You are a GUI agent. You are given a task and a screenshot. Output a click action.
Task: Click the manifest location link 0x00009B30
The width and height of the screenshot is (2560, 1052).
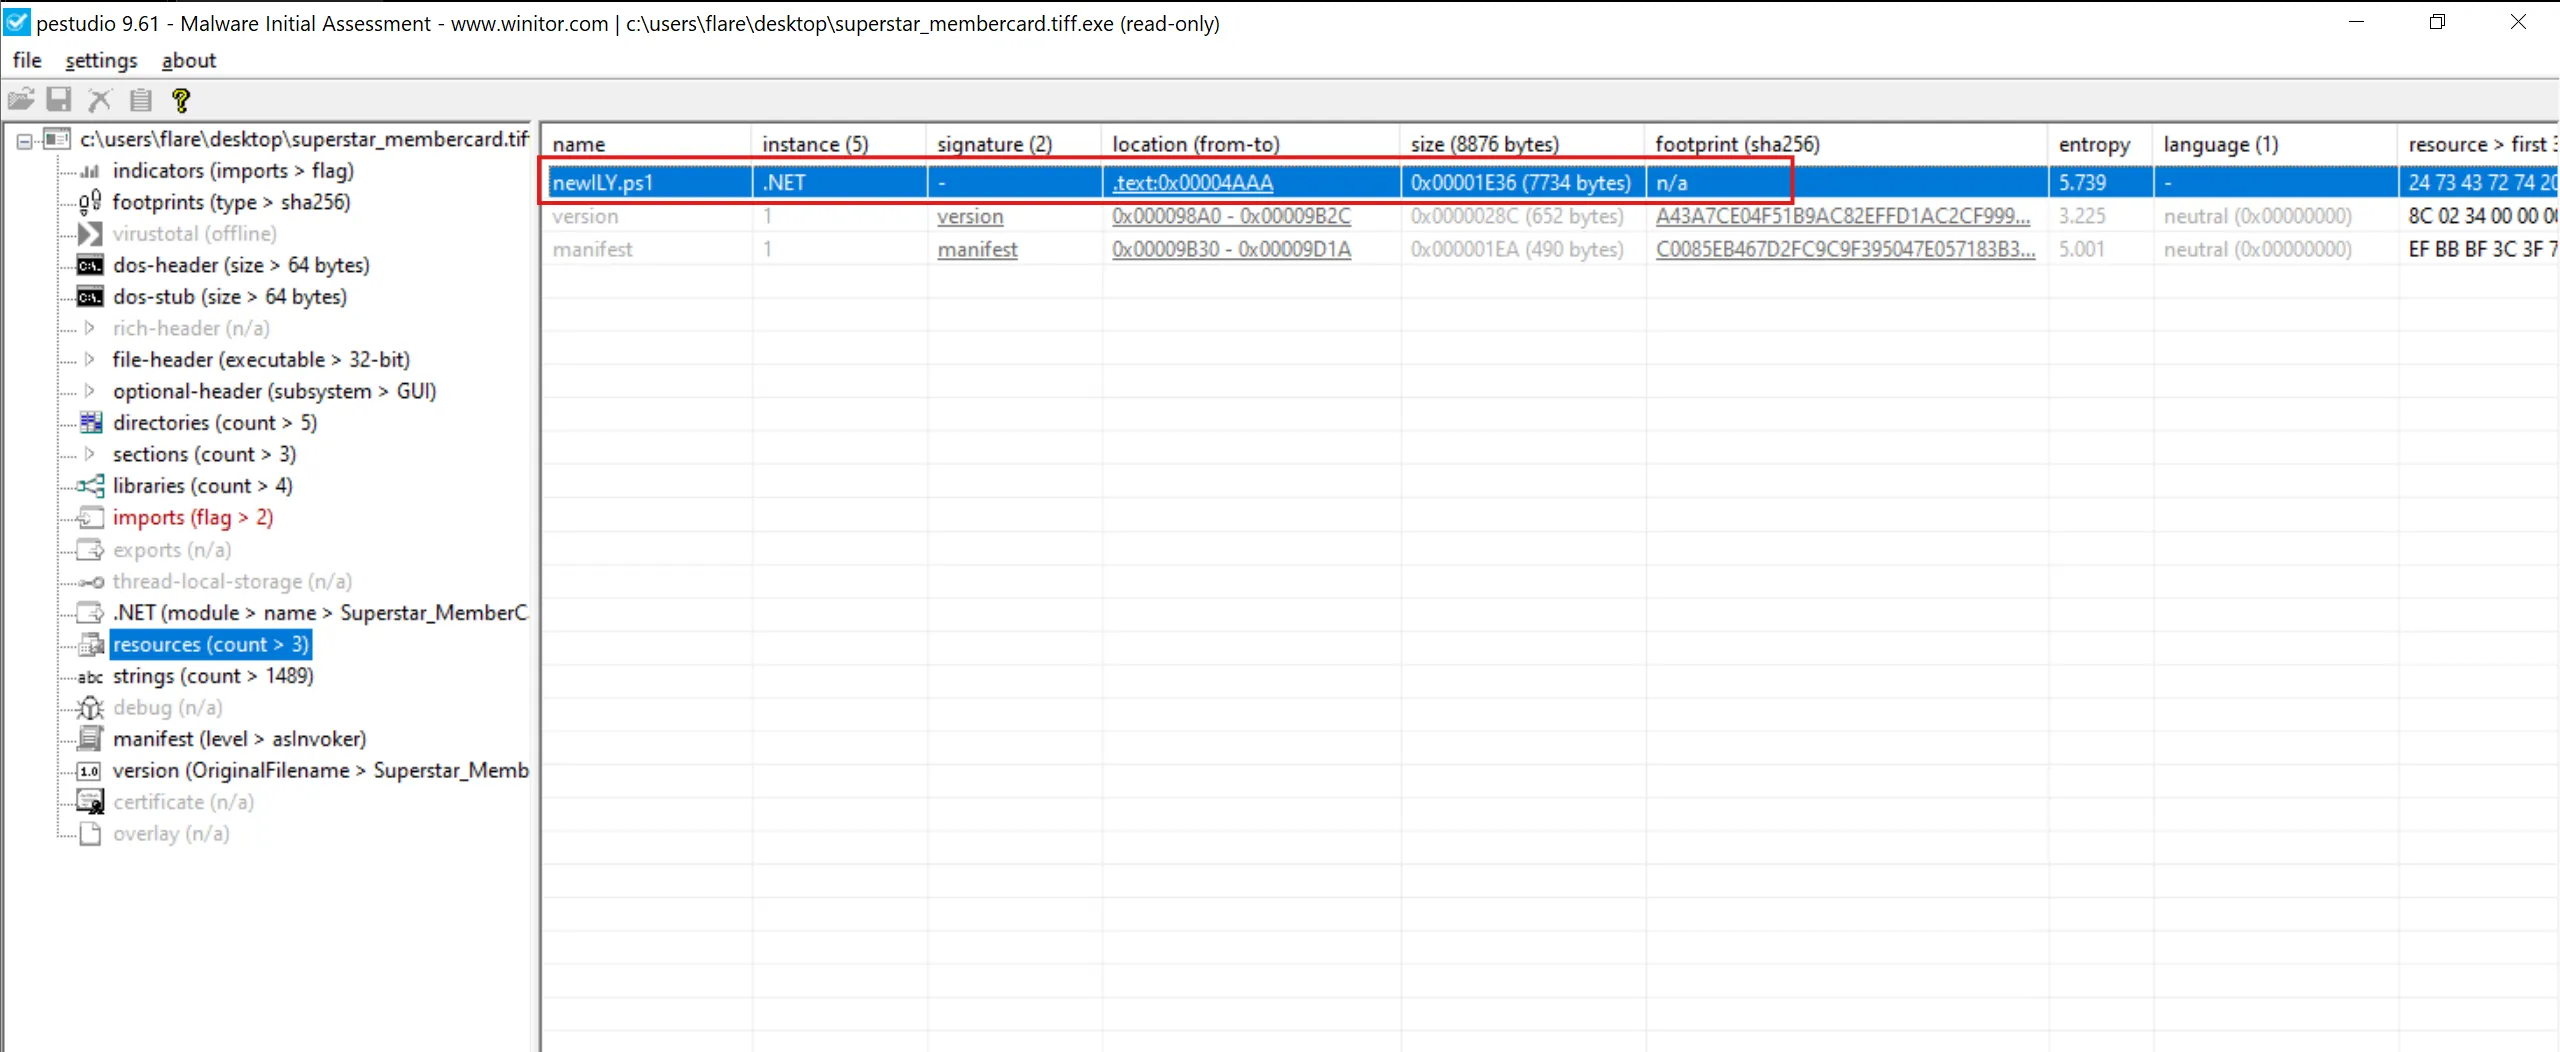point(1230,250)
